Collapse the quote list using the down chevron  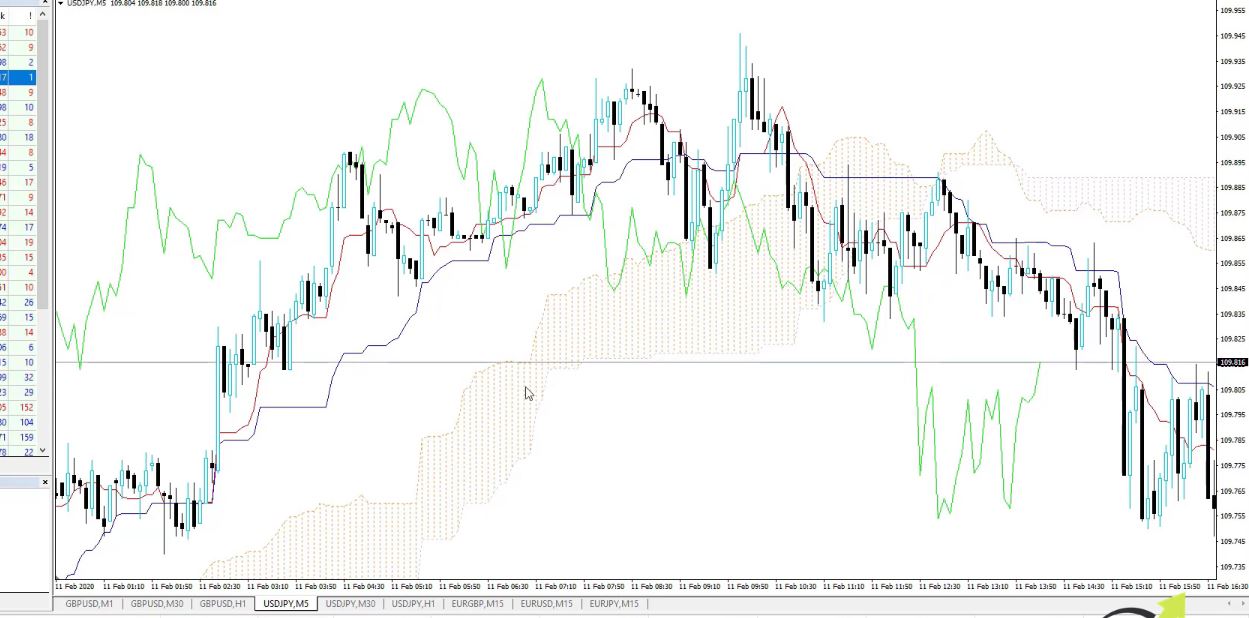tap(44, 452)
